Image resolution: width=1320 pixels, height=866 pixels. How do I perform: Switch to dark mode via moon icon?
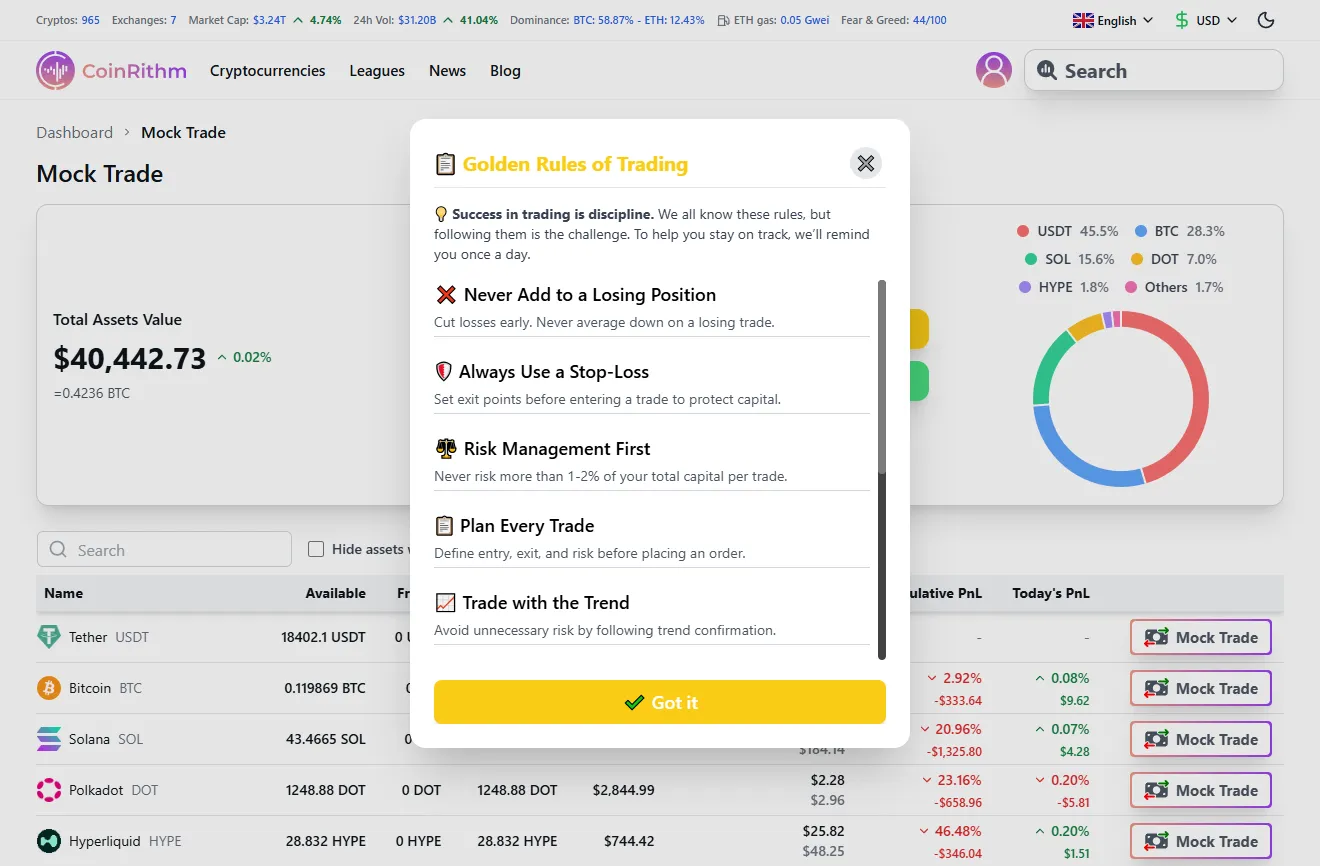pos(1265,19)
